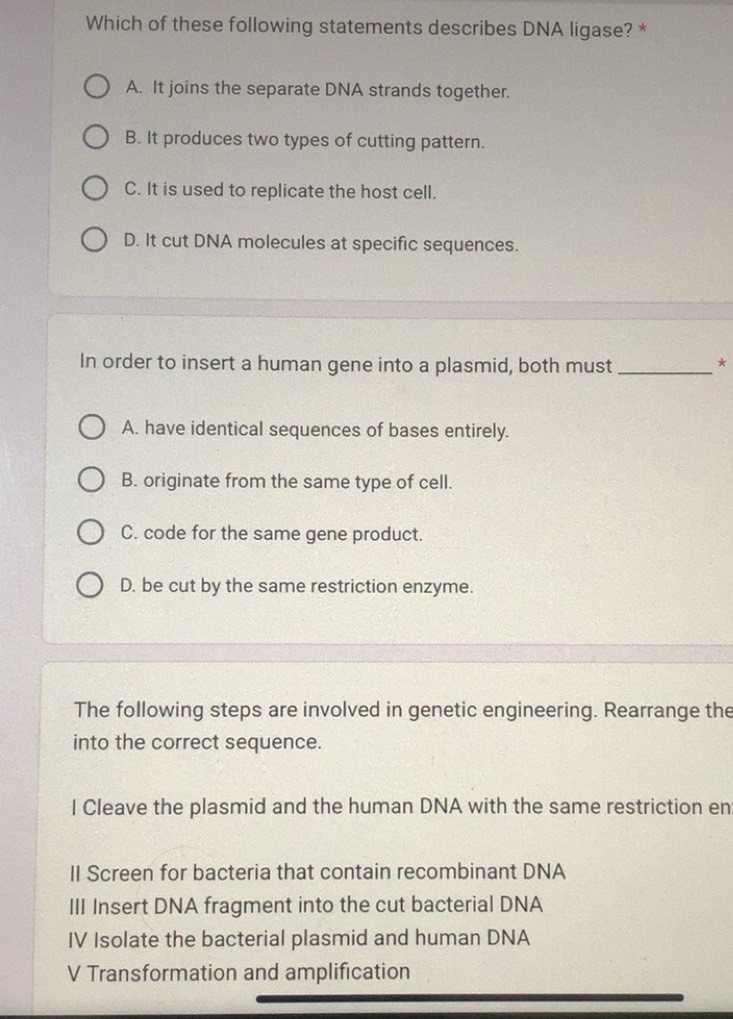
Task: Pick C: code for same gene product
Action: tap(92, 533)
